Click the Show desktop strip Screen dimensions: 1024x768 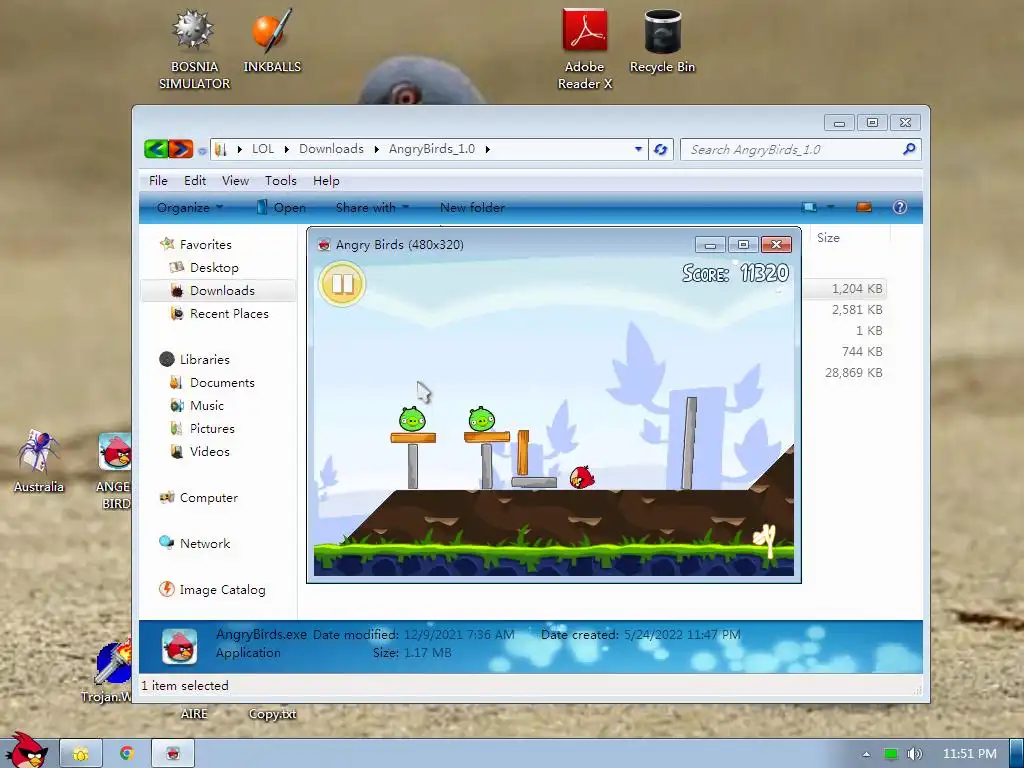click(1017, 753)
